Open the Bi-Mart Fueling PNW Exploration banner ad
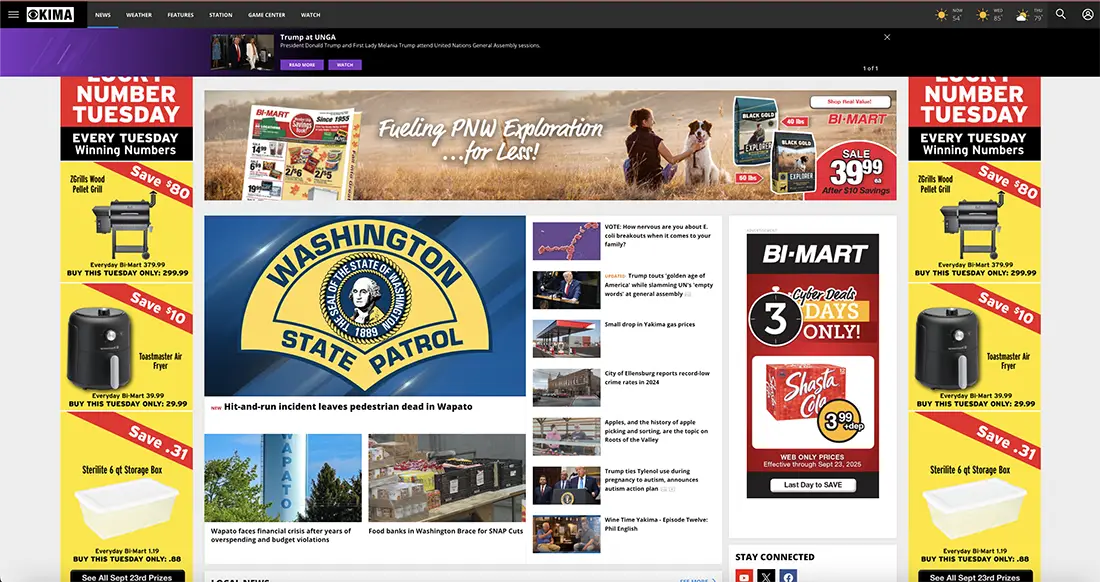The width and height of the screenshot is (1100, 582). click(x=550, y=145)
